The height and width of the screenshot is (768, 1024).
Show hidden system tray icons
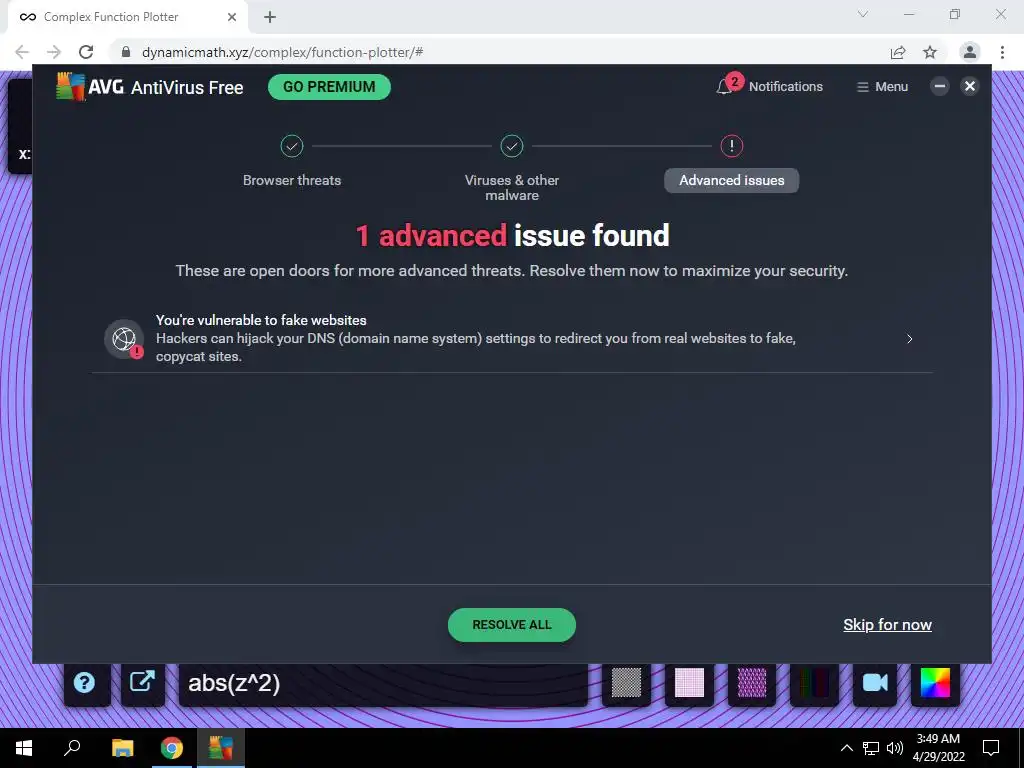click(x=846, y=748)
